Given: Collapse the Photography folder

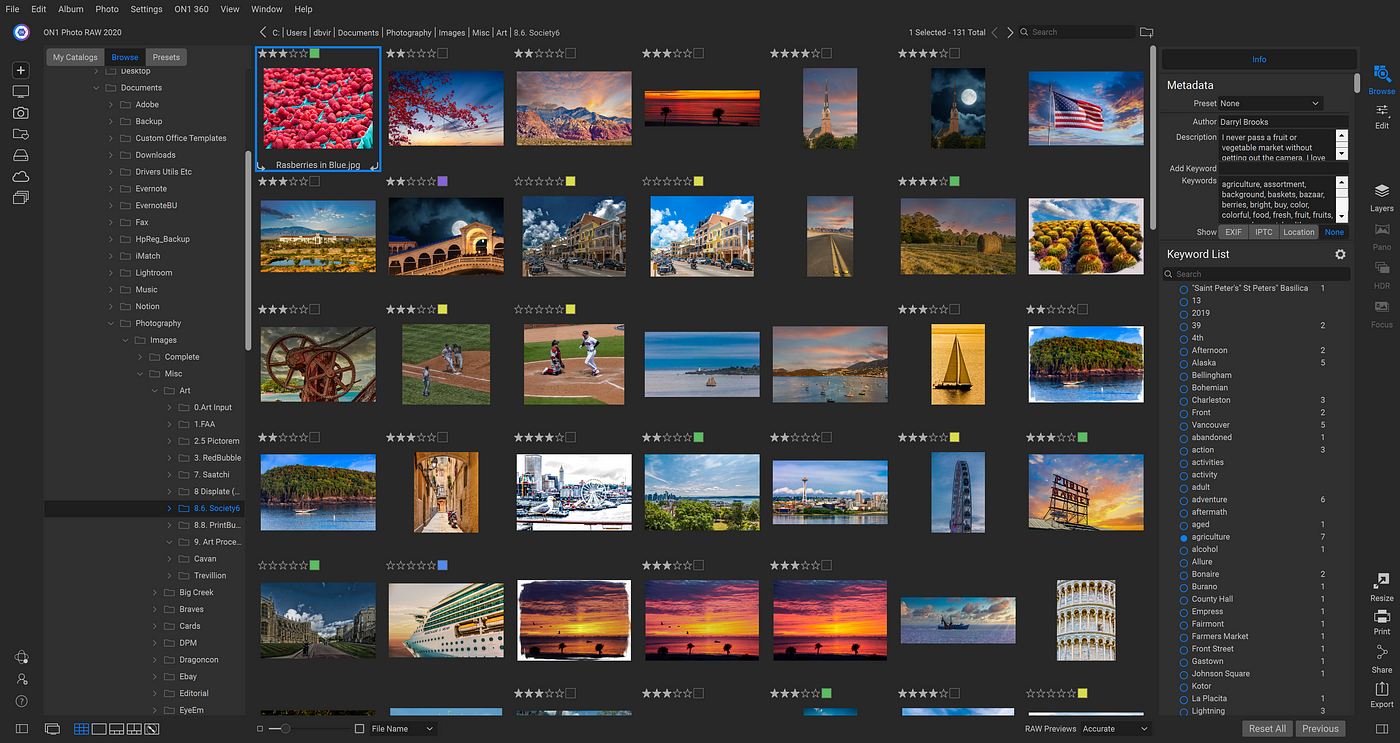Looking at the screenshot, I should point(112,323).
